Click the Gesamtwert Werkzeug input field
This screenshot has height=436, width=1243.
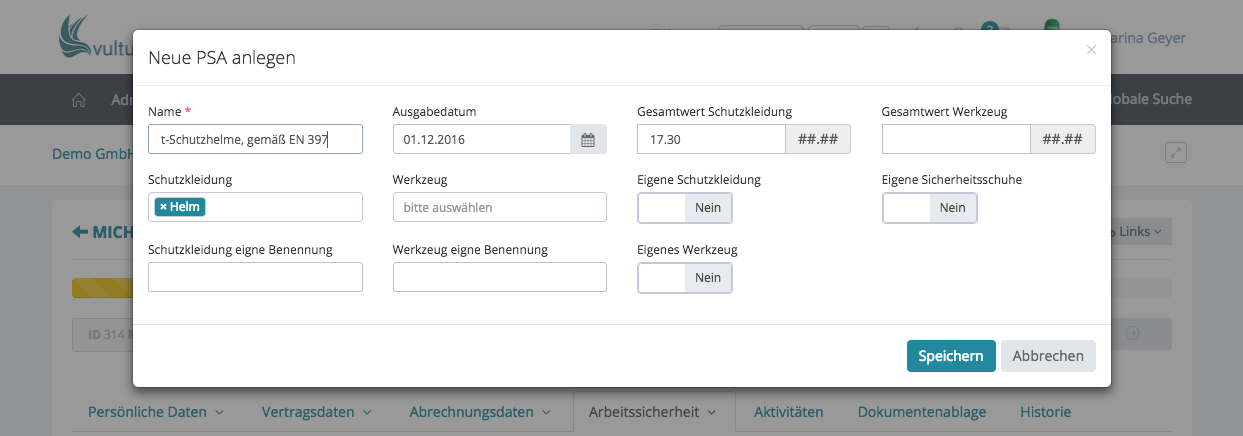pos(956,139)
